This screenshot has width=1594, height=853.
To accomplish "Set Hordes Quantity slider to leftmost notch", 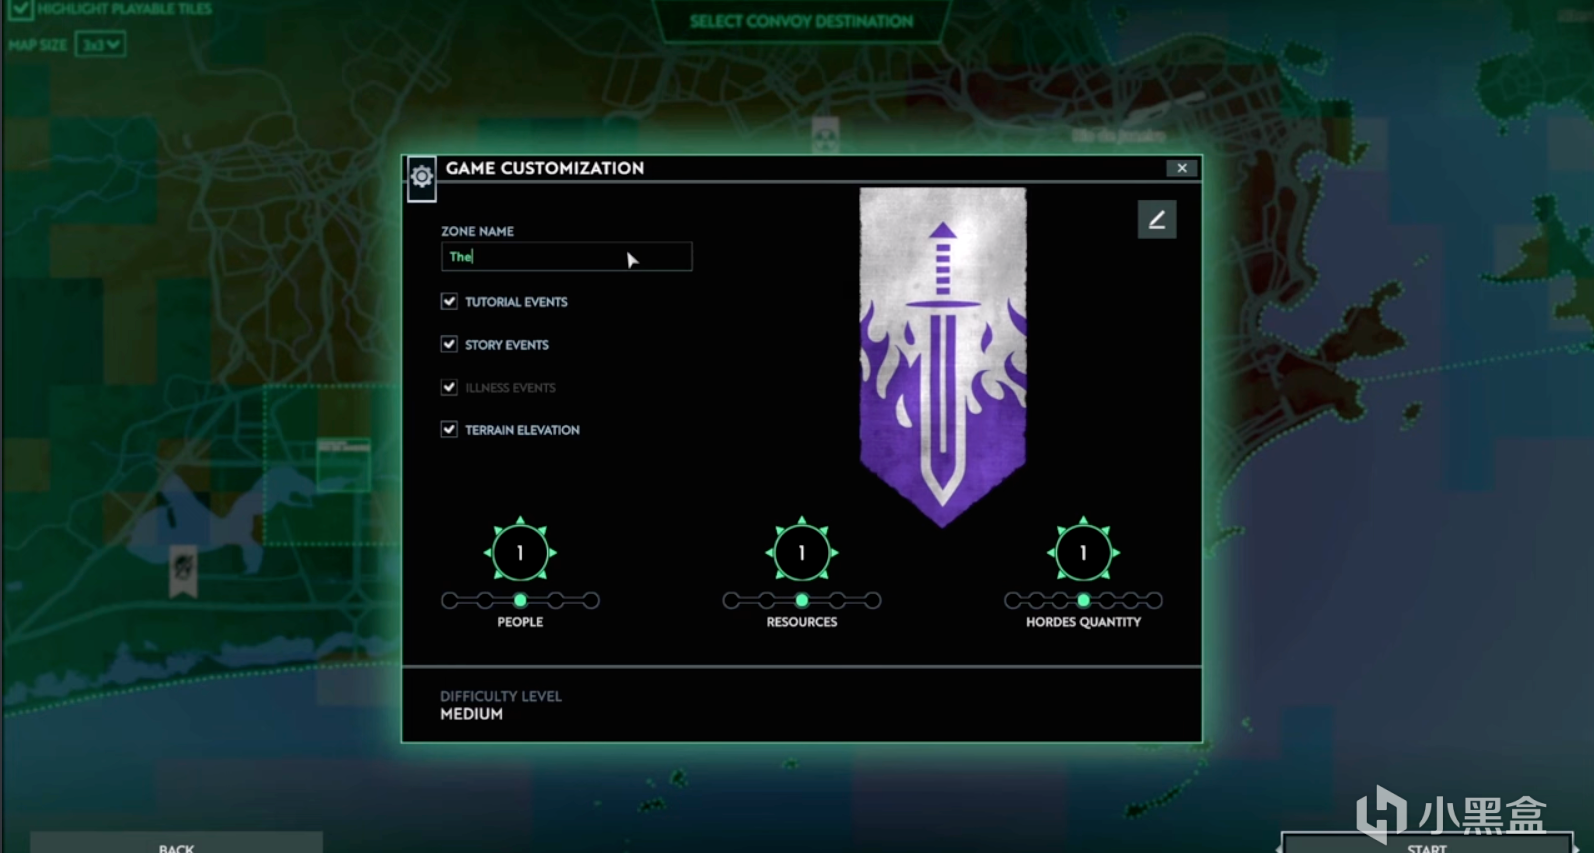I will 1013,600.
